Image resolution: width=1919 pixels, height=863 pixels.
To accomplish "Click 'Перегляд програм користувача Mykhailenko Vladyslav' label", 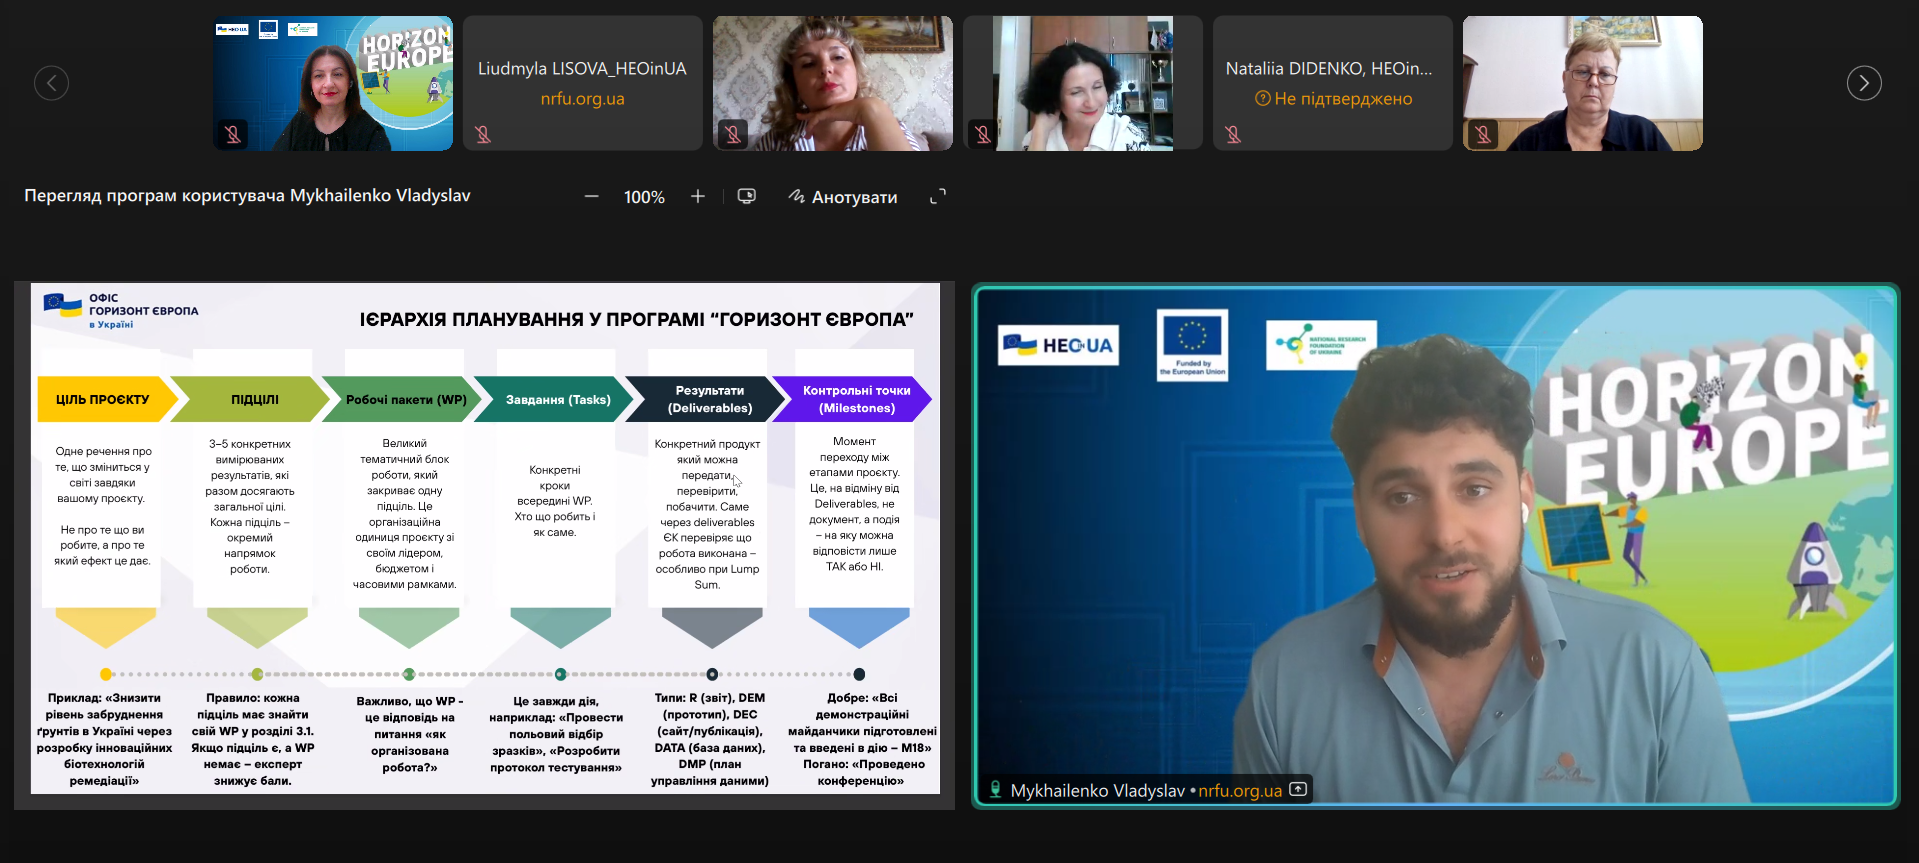I will [x=247, y=196].
